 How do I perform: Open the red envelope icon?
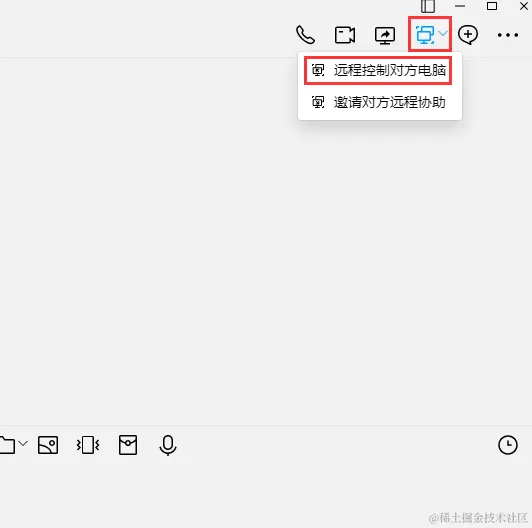[128, 445]
